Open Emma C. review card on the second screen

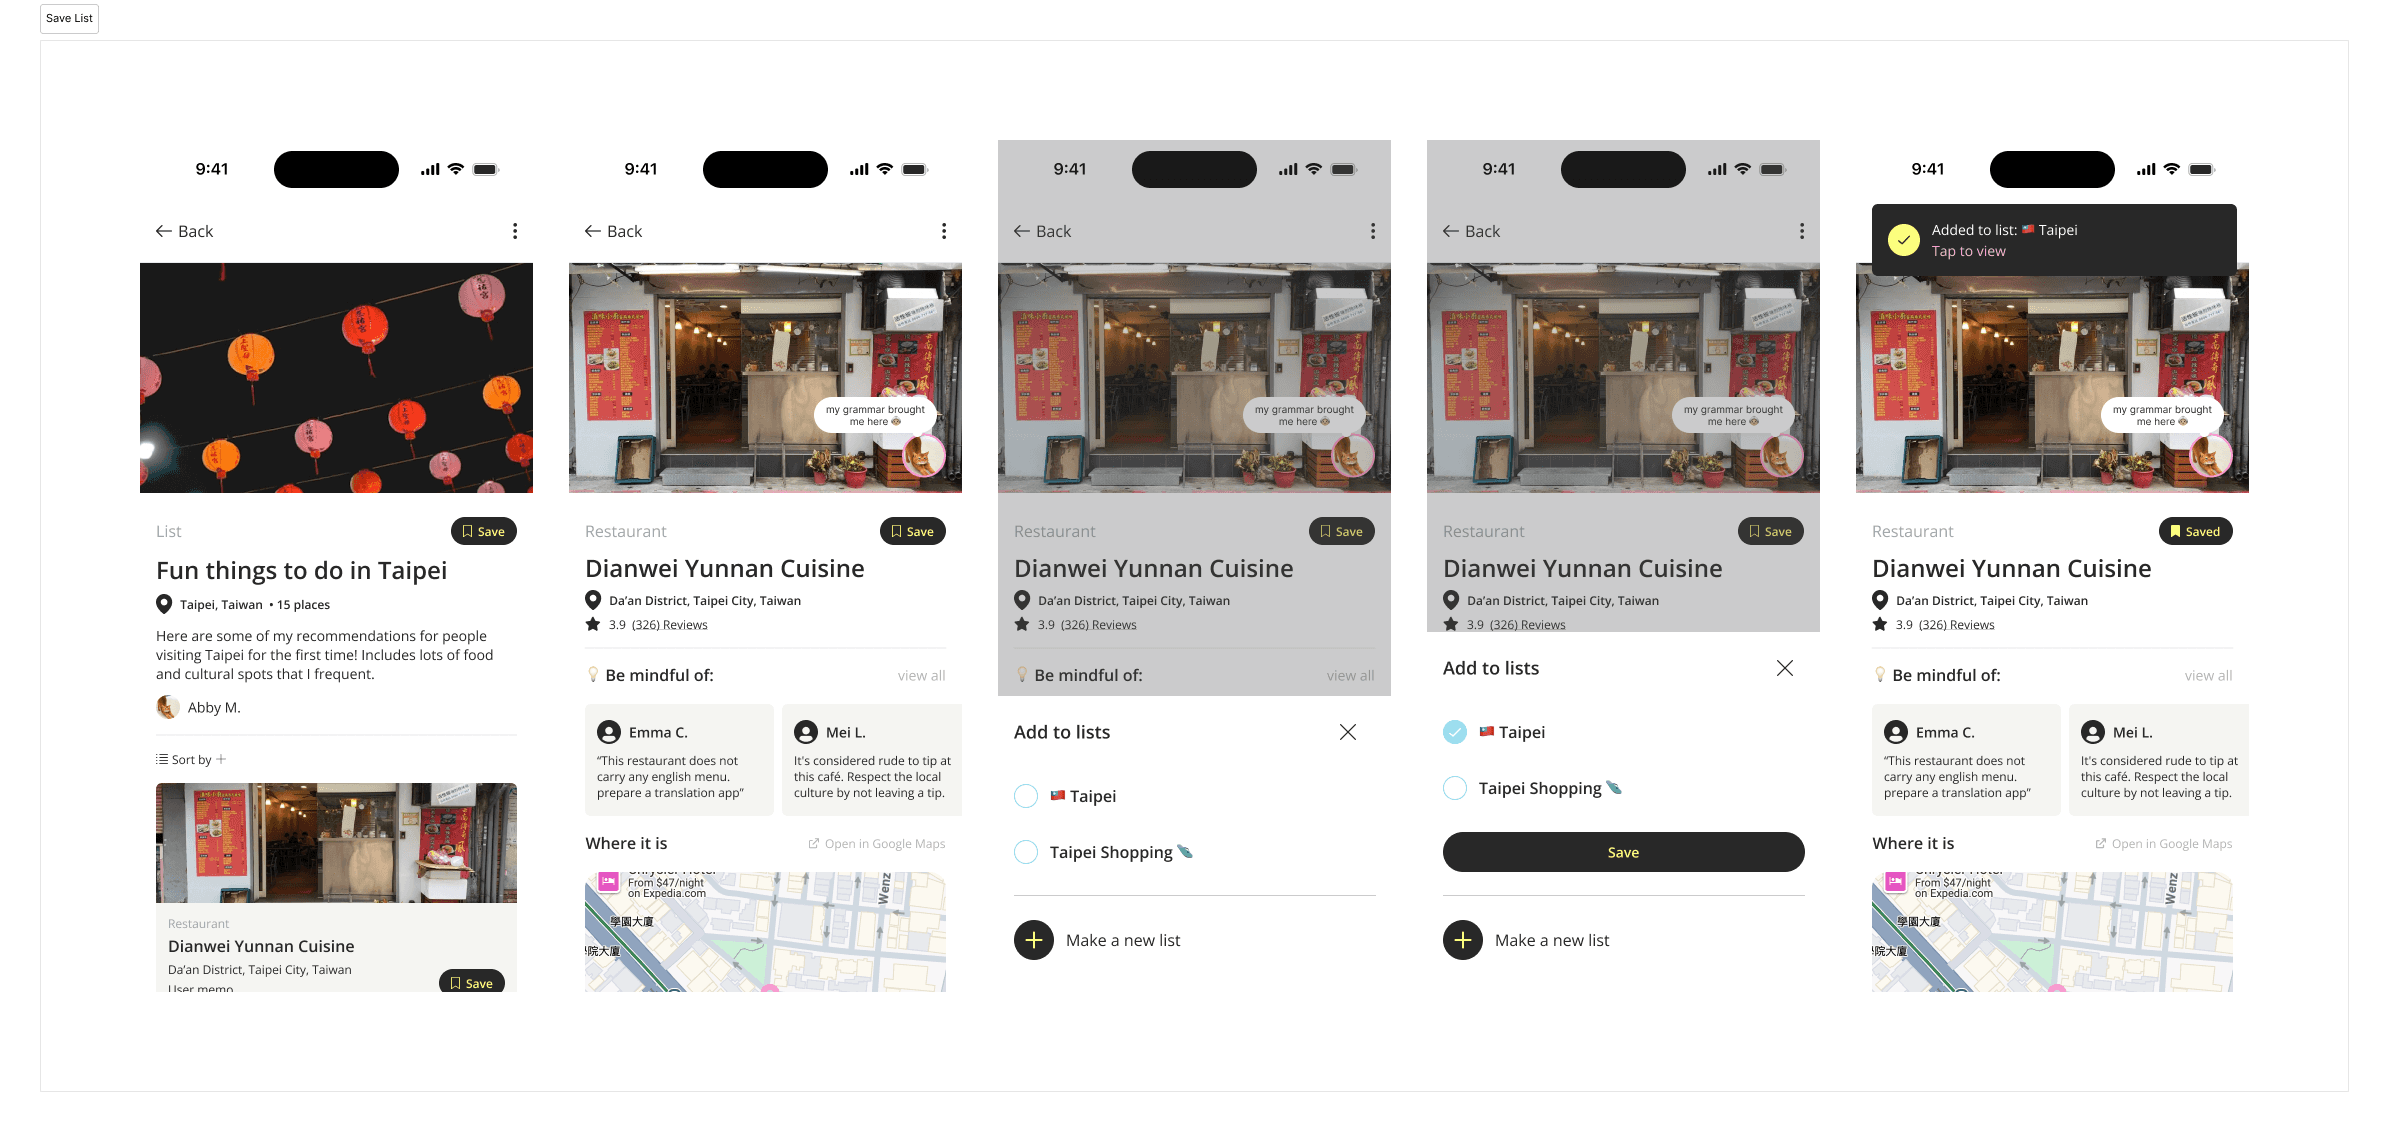click(679, 760)
